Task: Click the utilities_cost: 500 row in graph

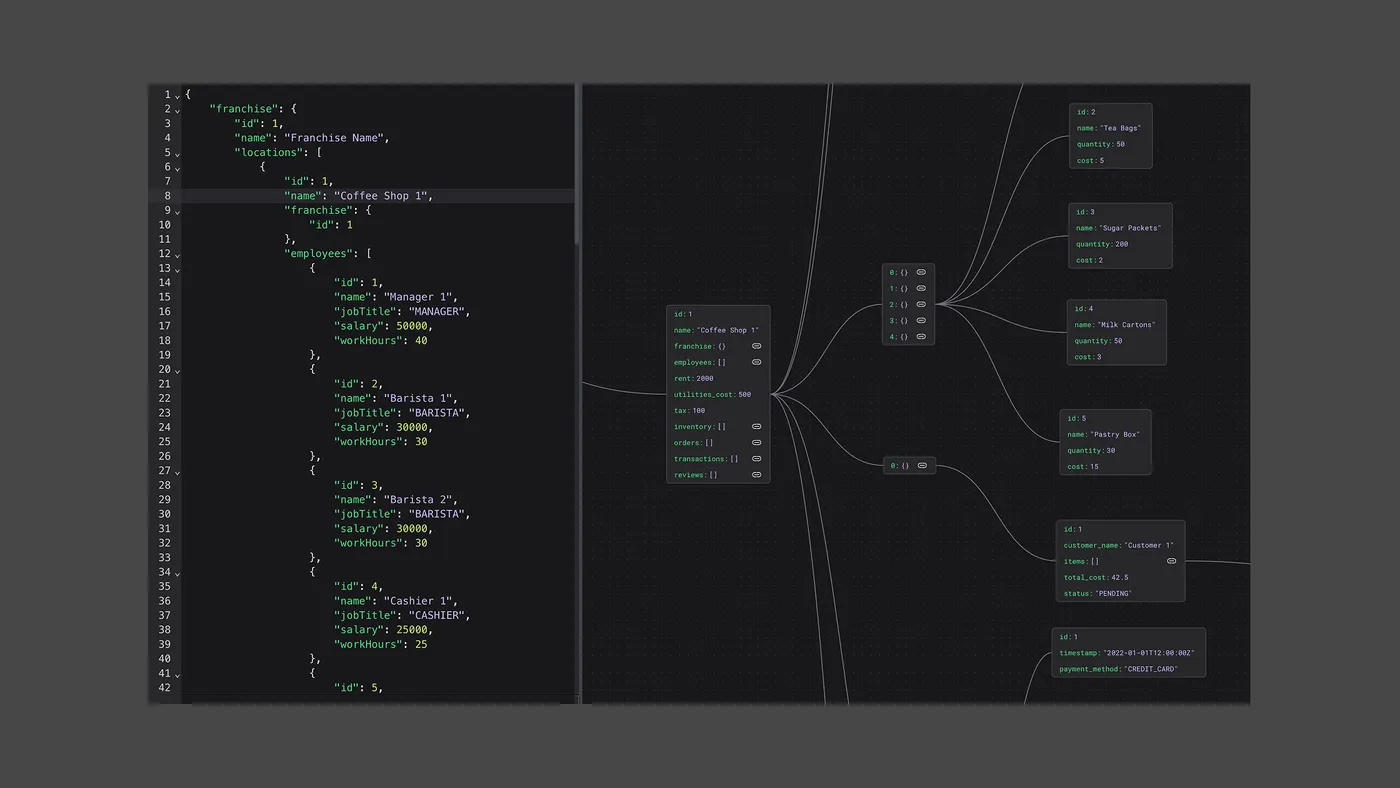Action: point(712,395)
